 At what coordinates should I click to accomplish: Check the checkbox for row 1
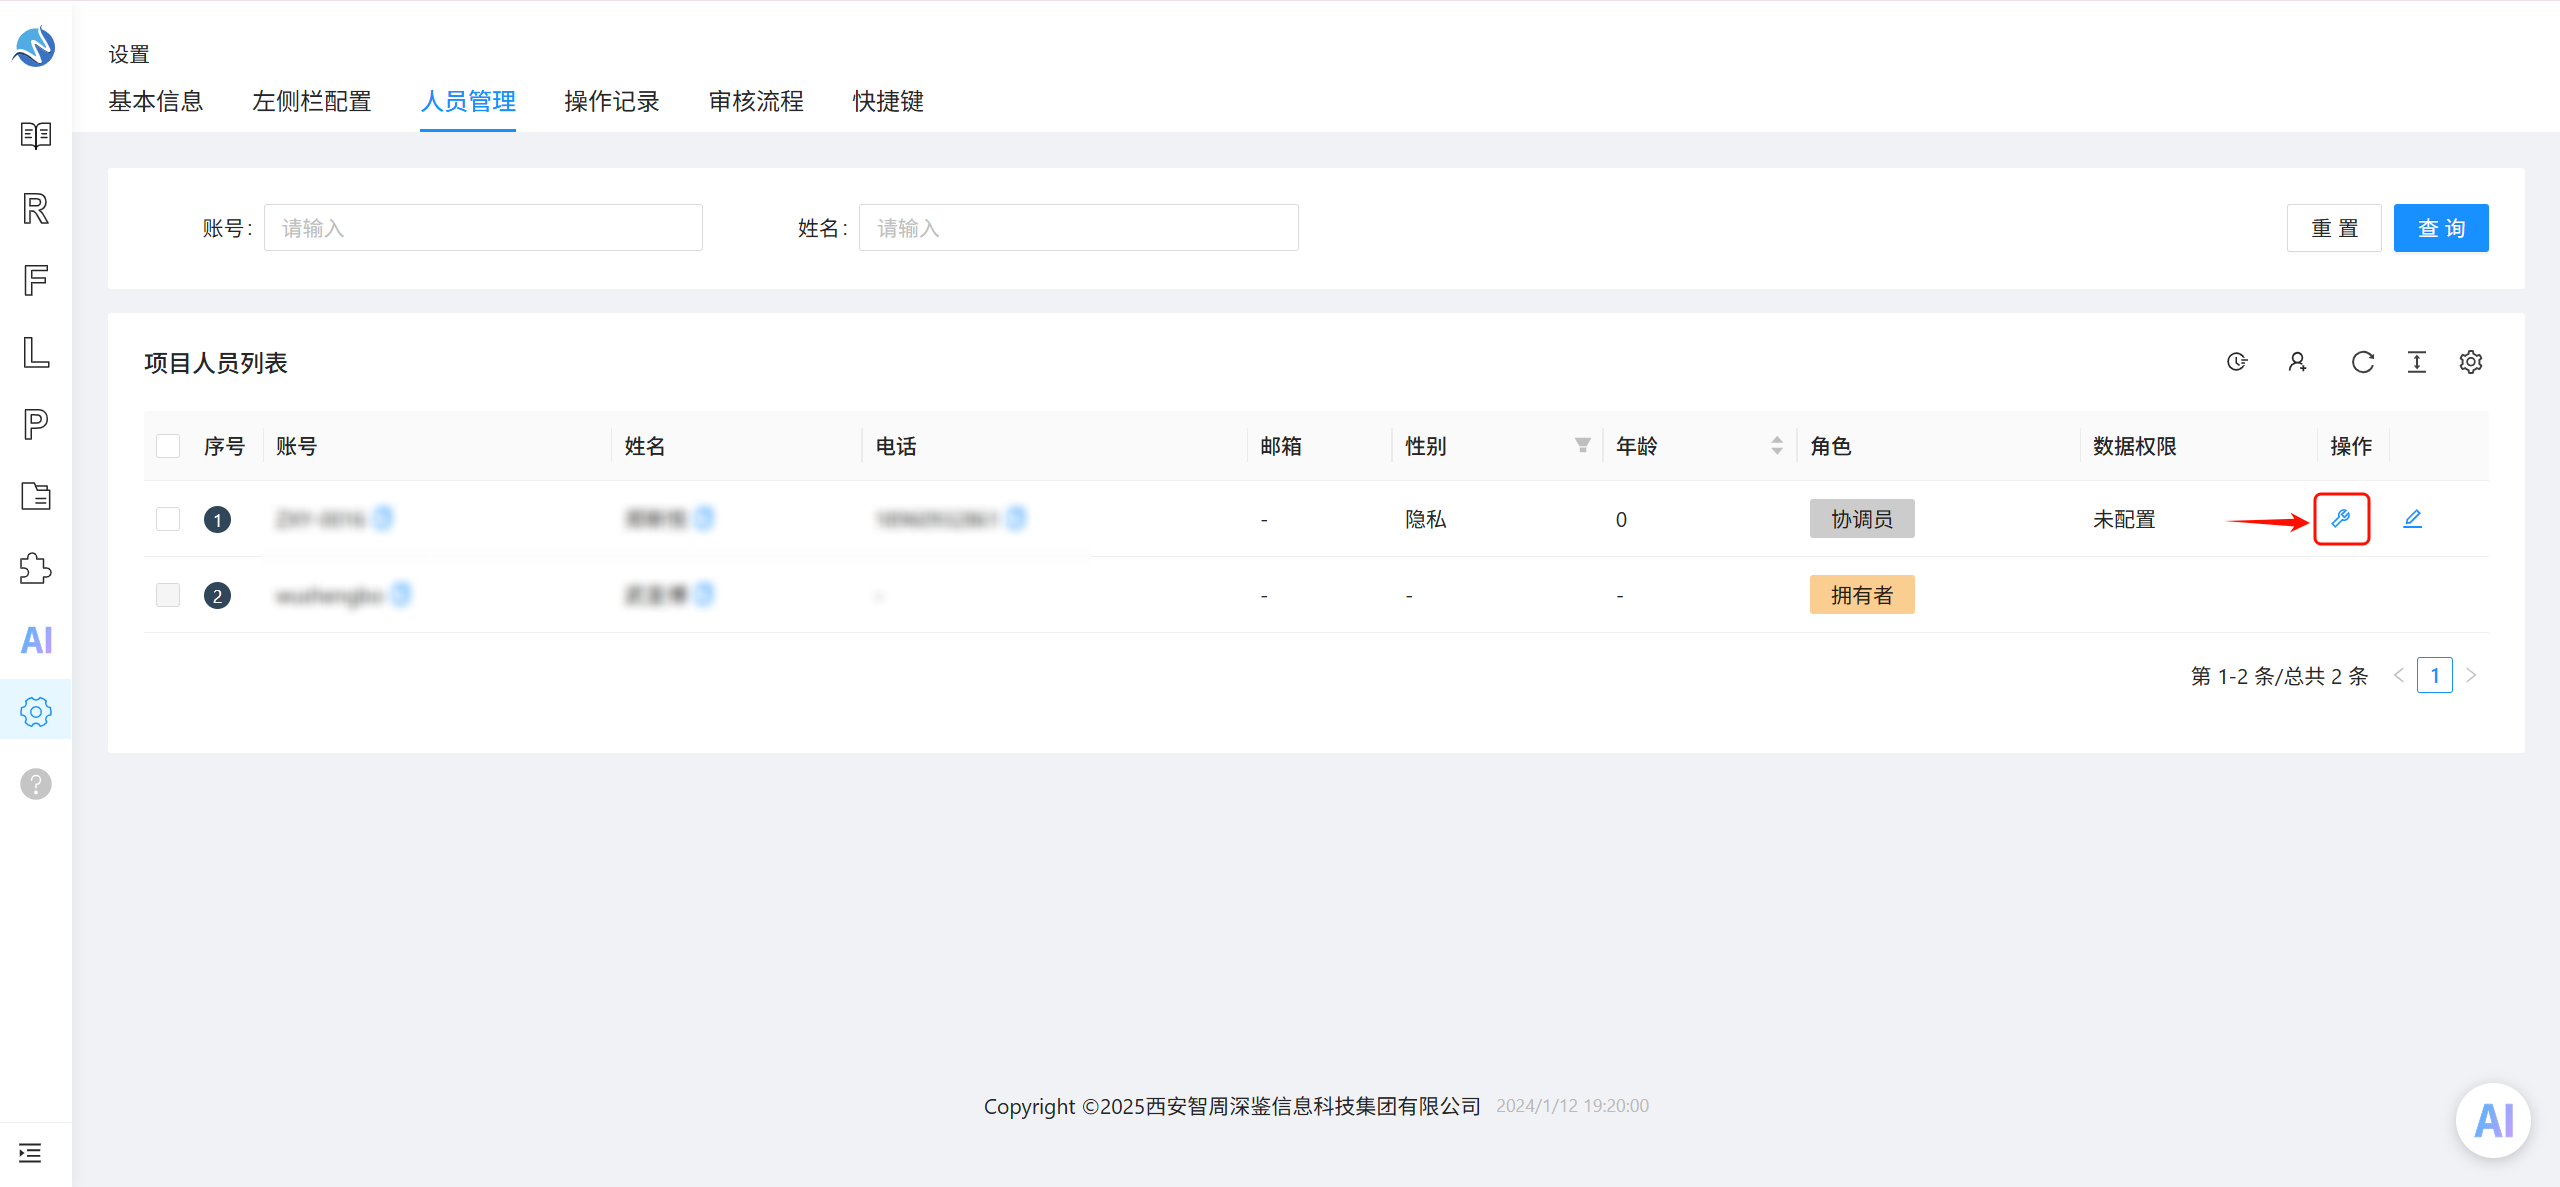coord(168,519)
